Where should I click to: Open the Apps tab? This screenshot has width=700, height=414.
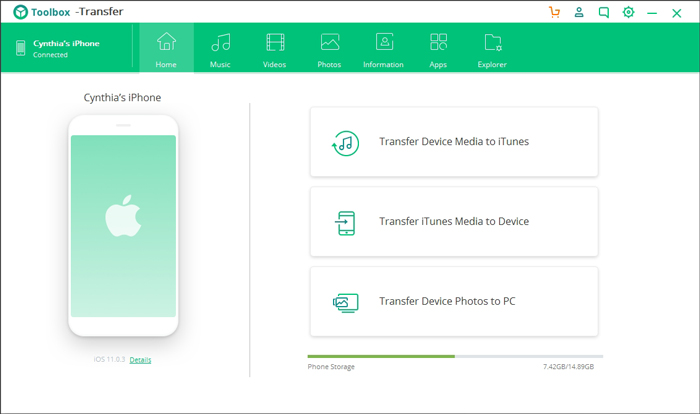(438, 48)
